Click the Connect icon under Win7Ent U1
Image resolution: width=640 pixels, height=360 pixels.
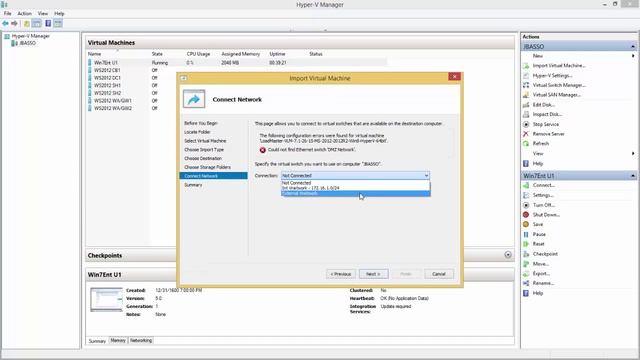(x=526, y=185)
